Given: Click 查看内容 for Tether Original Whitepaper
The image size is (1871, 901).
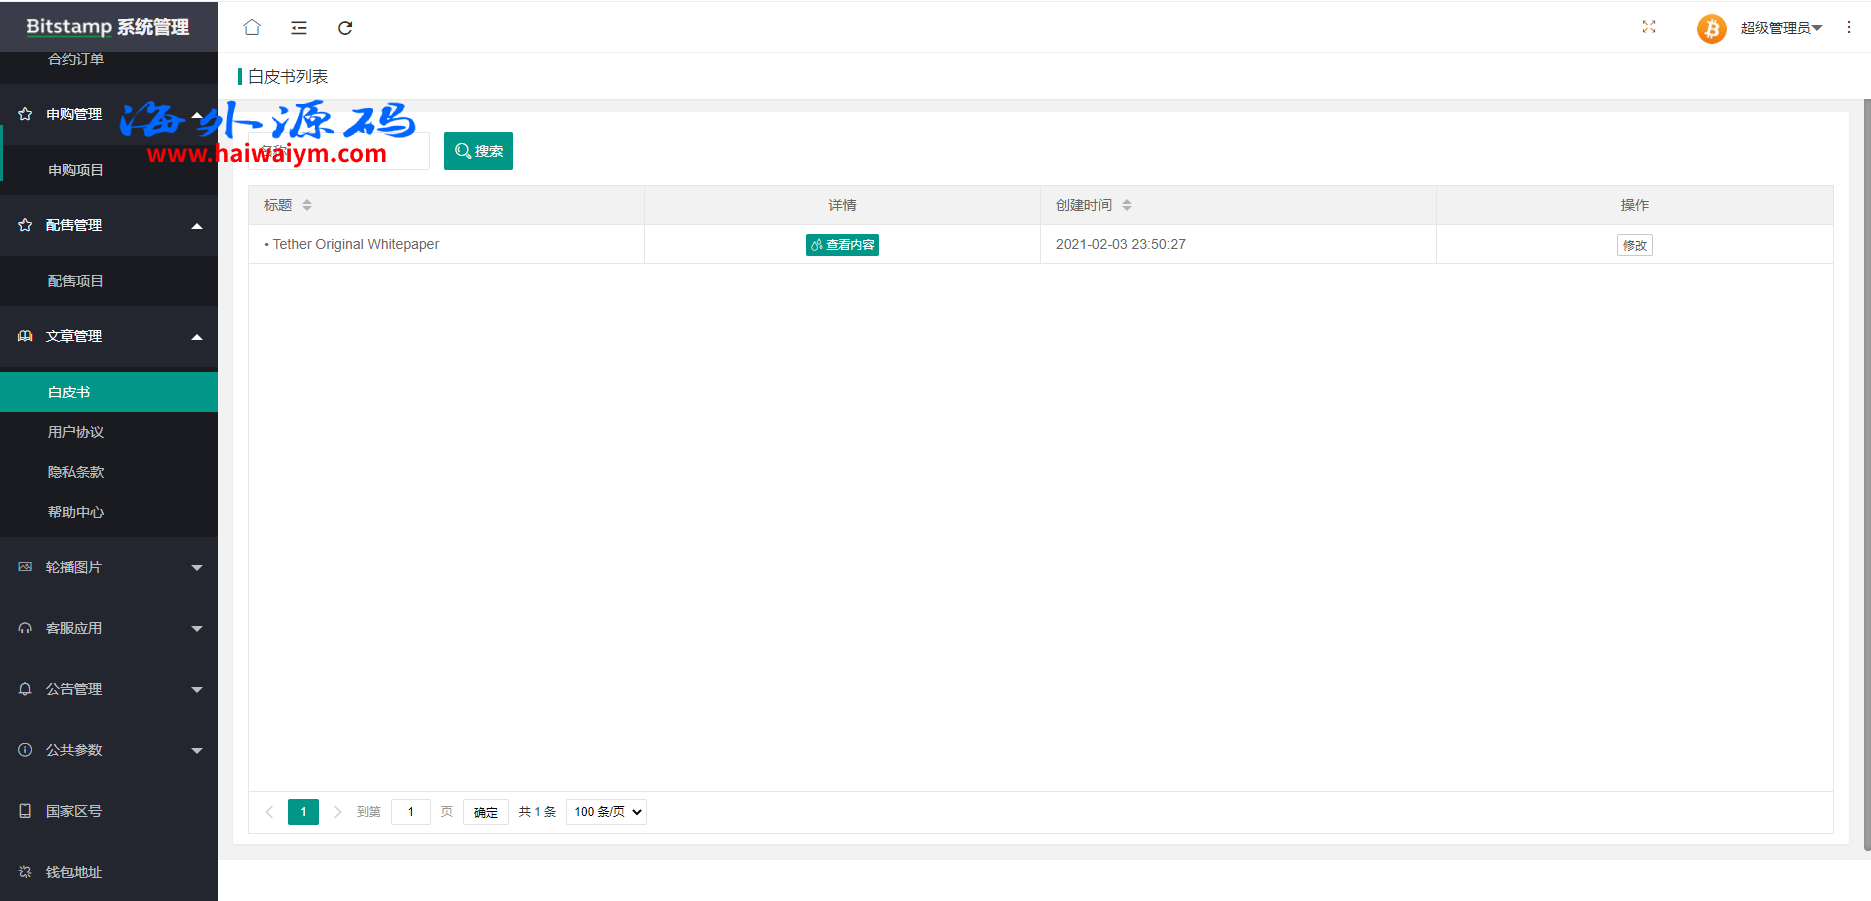Looking at the screenshot, I should 842,245.
